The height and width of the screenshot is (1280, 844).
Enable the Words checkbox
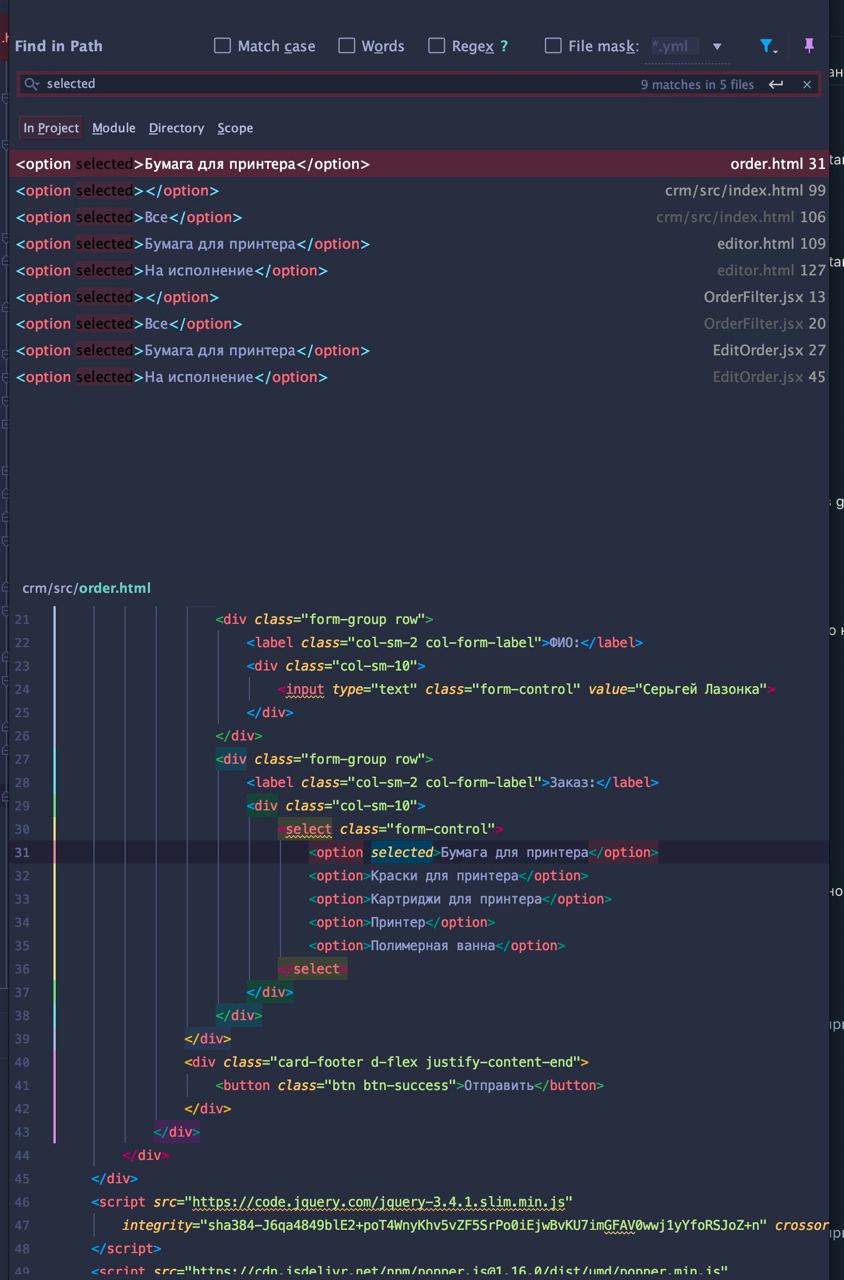pyautogui.click(x=347, y=46)
